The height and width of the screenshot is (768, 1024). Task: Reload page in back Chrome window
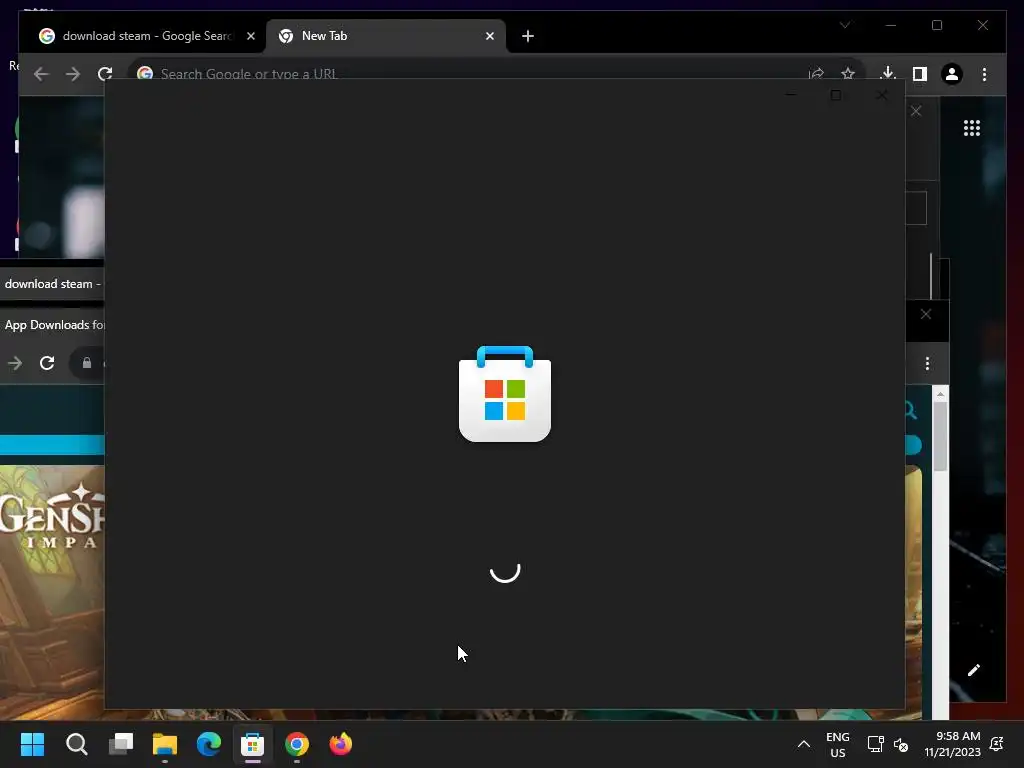click(47, 363)
